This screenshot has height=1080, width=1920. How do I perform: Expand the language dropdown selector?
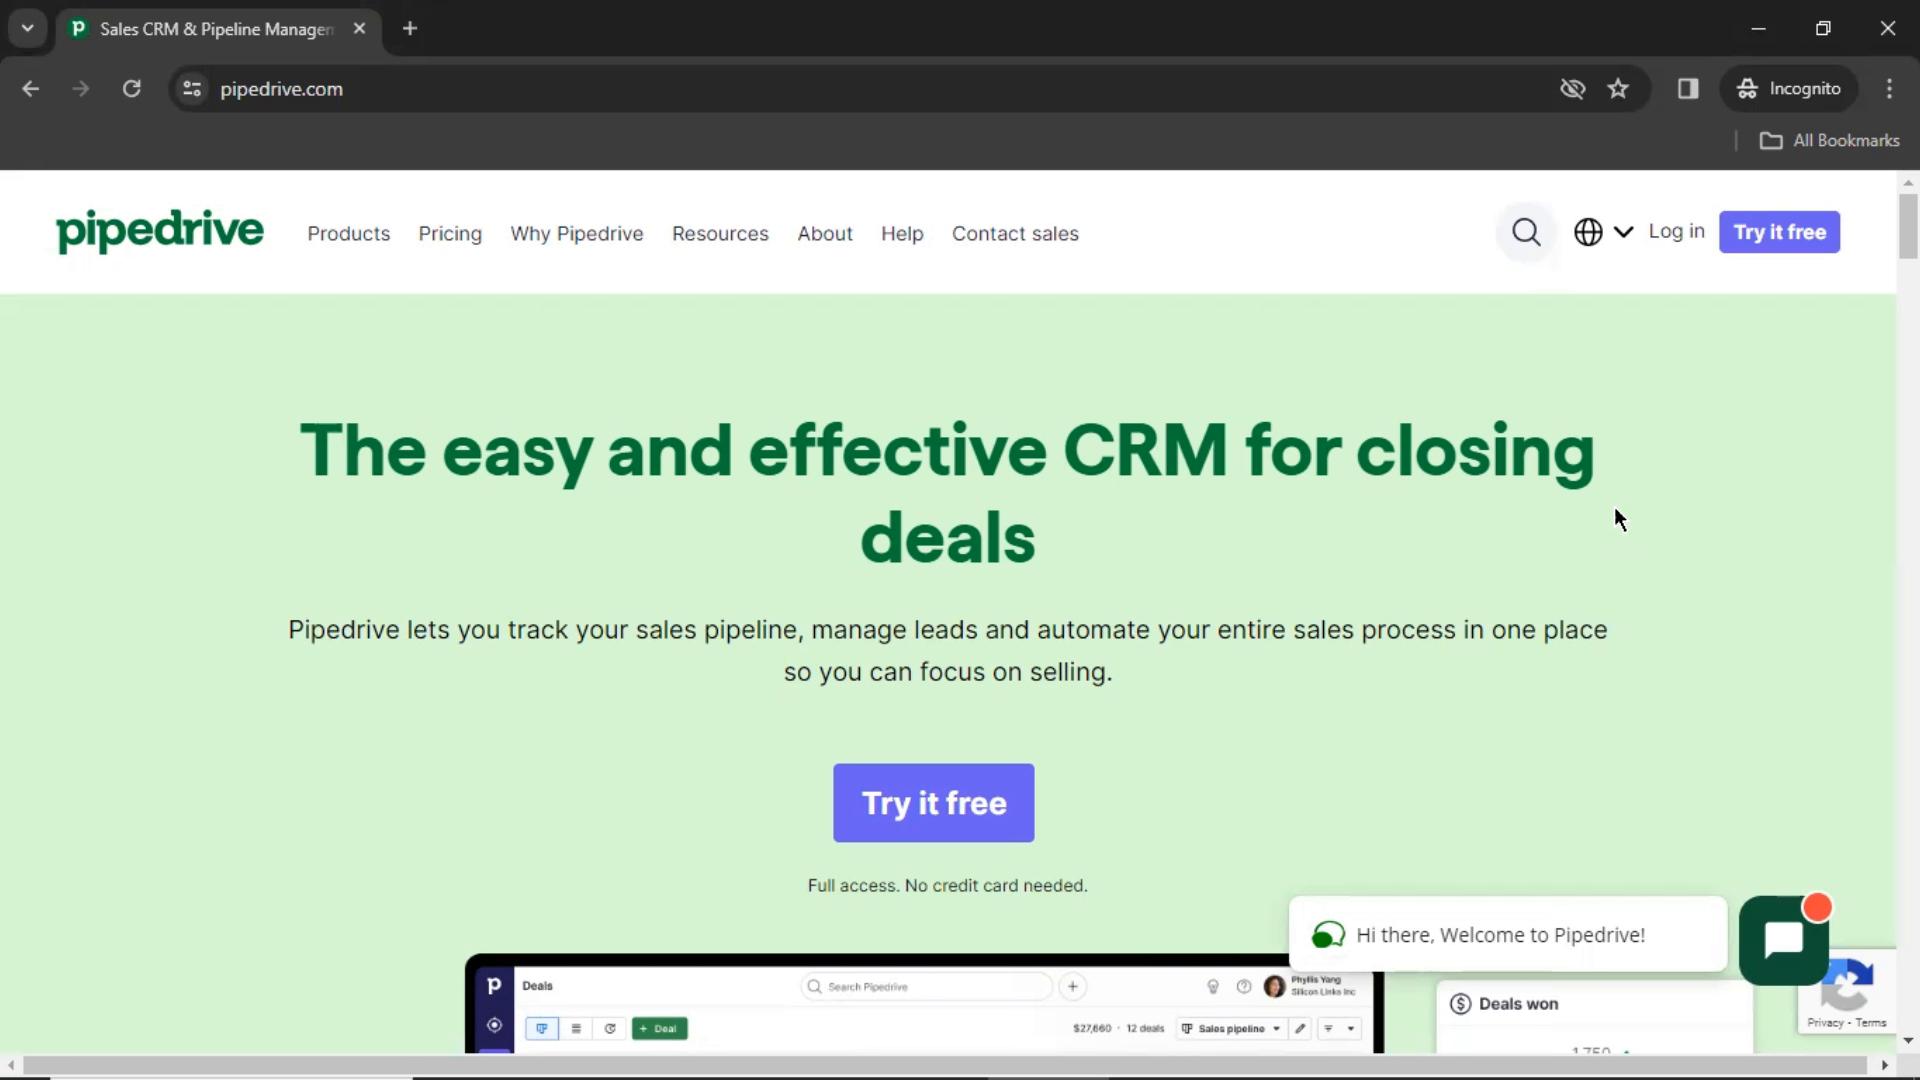click(x=1601, y=232)
